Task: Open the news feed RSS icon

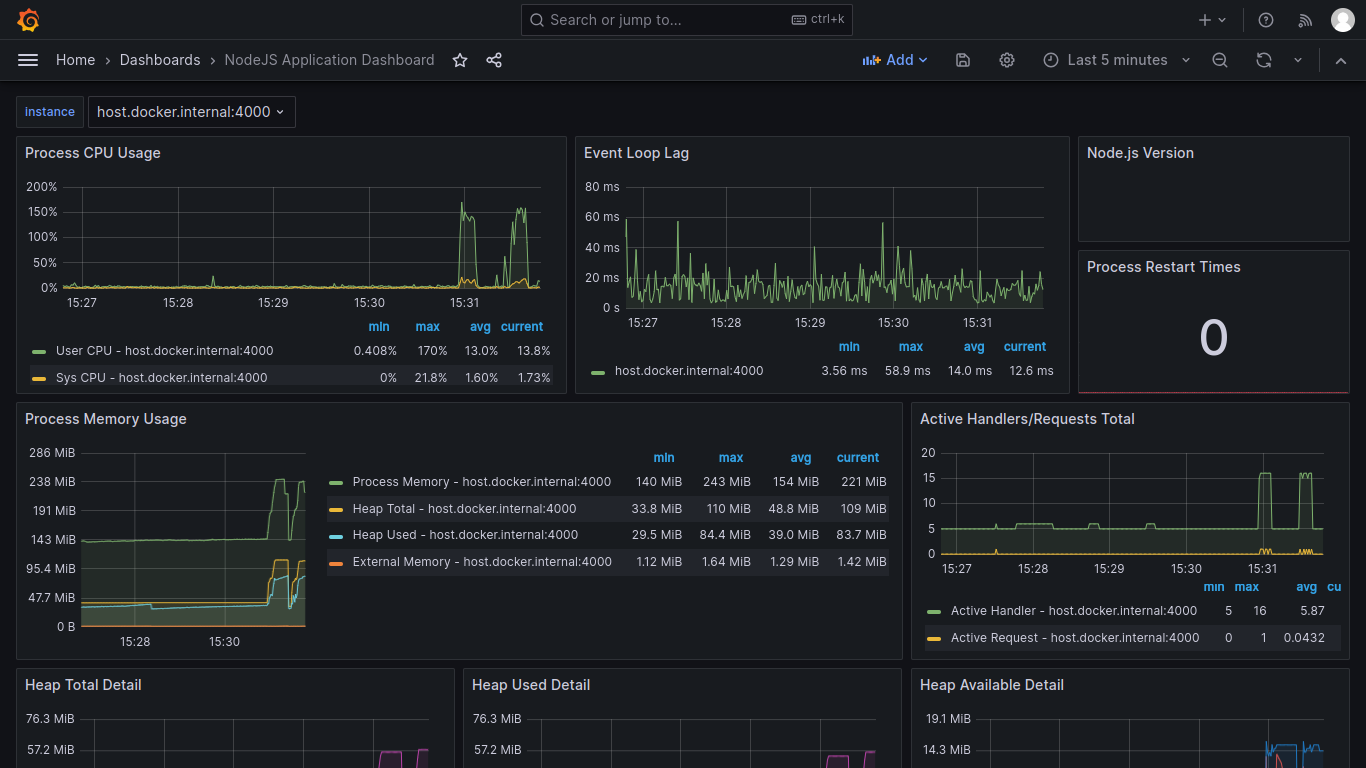Action: tap(1305, 20)
